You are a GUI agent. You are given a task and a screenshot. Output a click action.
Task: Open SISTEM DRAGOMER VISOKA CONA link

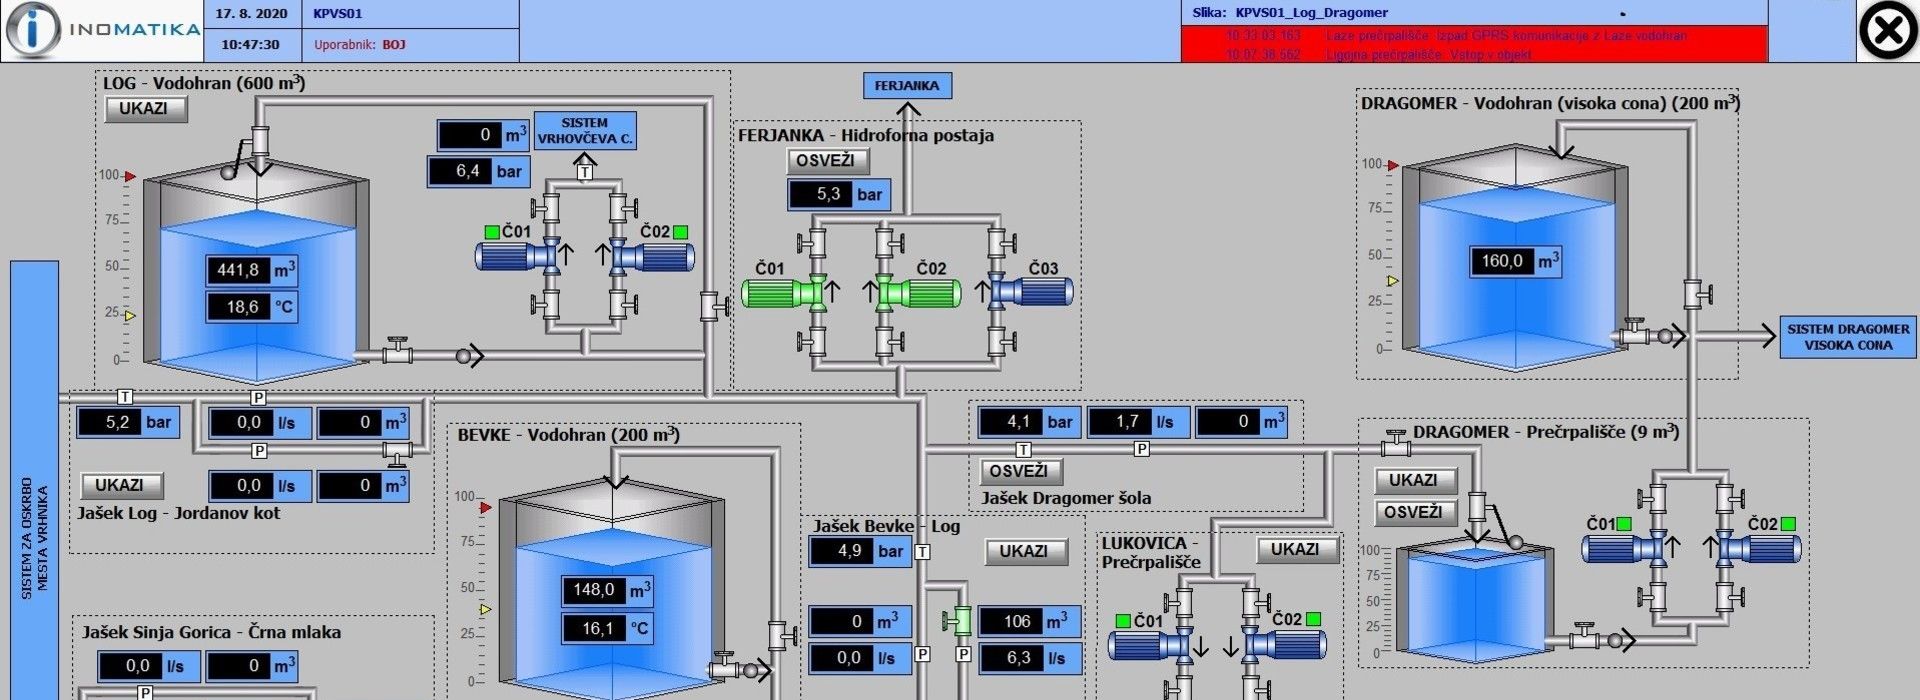point(1848,337)
